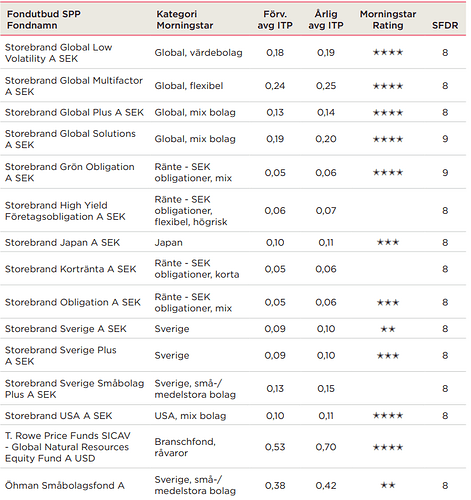Image resolution: width=471 pixels, height=500 pixels.
Task: Open T. Rowe Price Global Natural Resources fund
Action: [x=68, y=447]
